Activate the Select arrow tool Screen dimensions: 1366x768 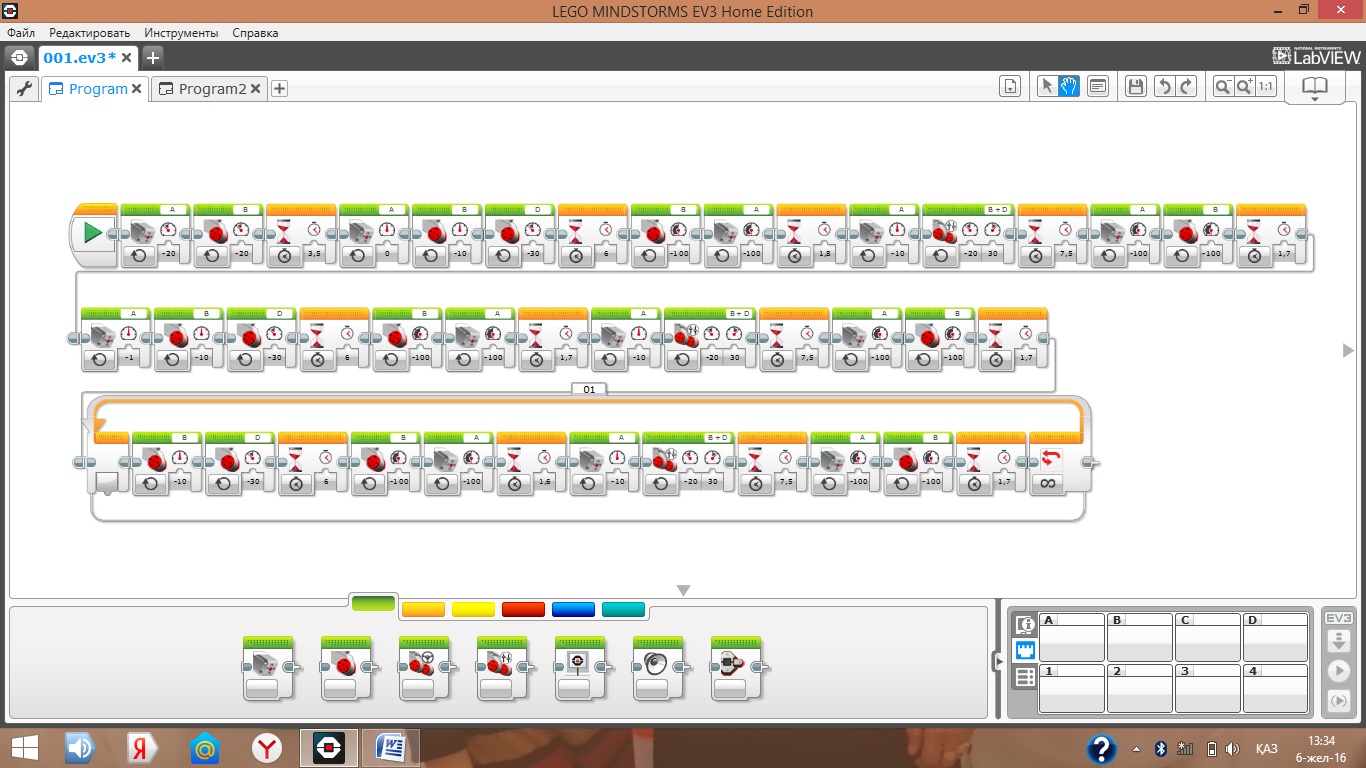tap(1047, 87)
